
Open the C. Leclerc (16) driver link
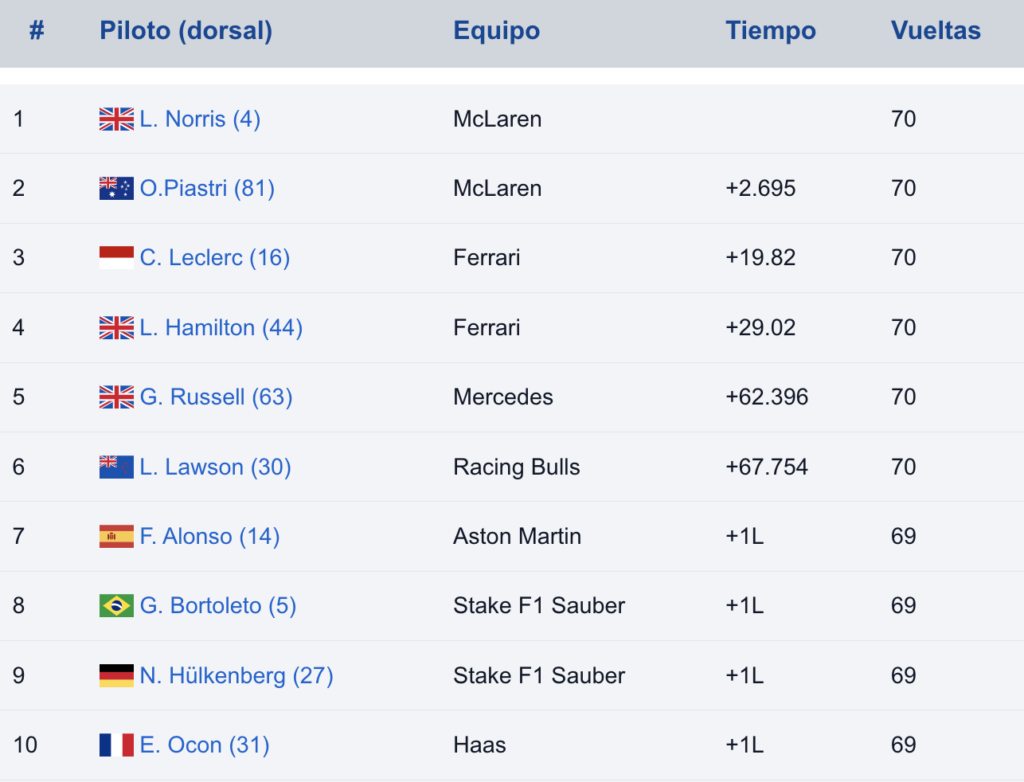(x=215, y=257)
